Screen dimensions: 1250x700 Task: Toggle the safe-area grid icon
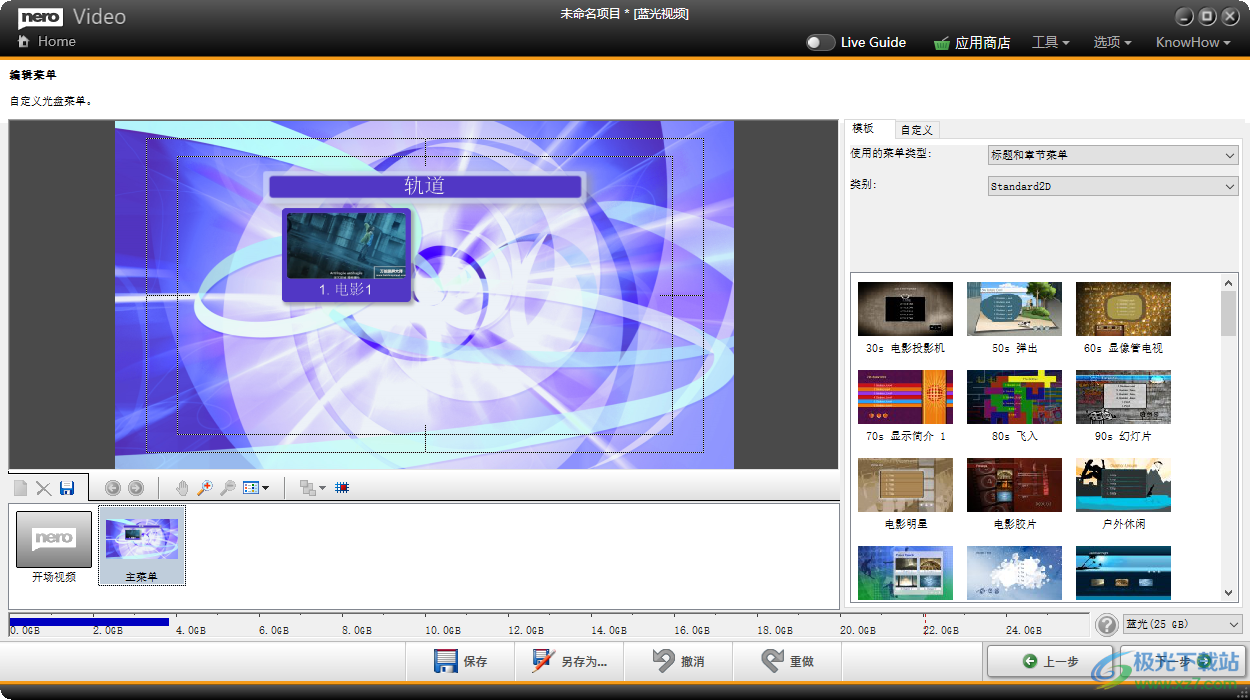tap(342, 488)
